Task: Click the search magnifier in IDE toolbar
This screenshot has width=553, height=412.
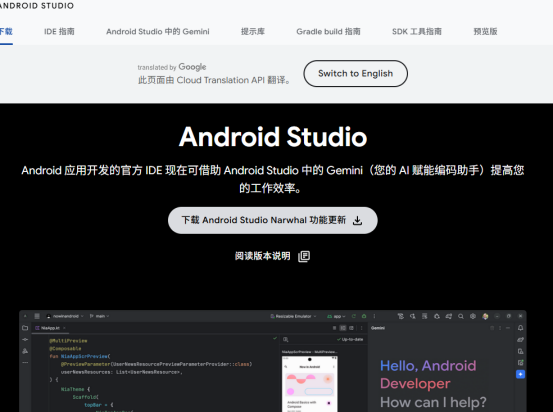Action: (461, 316)
